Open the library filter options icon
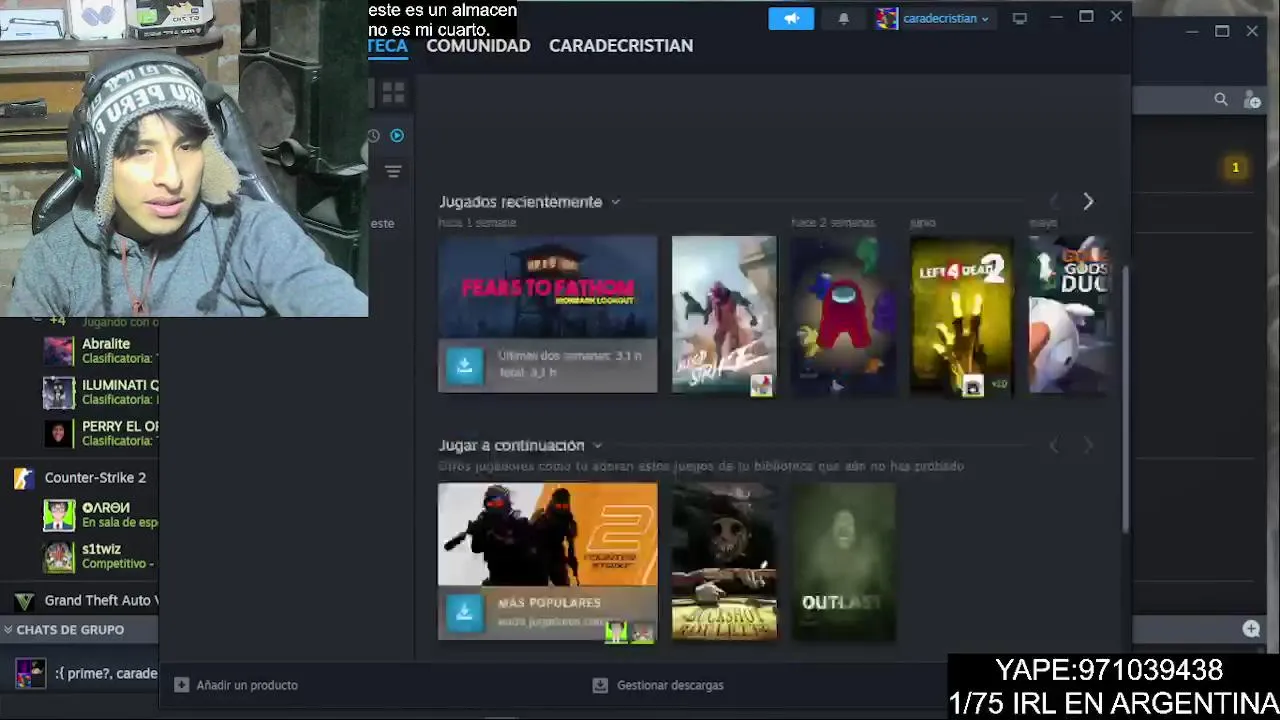The height and width of the screenshot is (720, 1280). (393, 172)
